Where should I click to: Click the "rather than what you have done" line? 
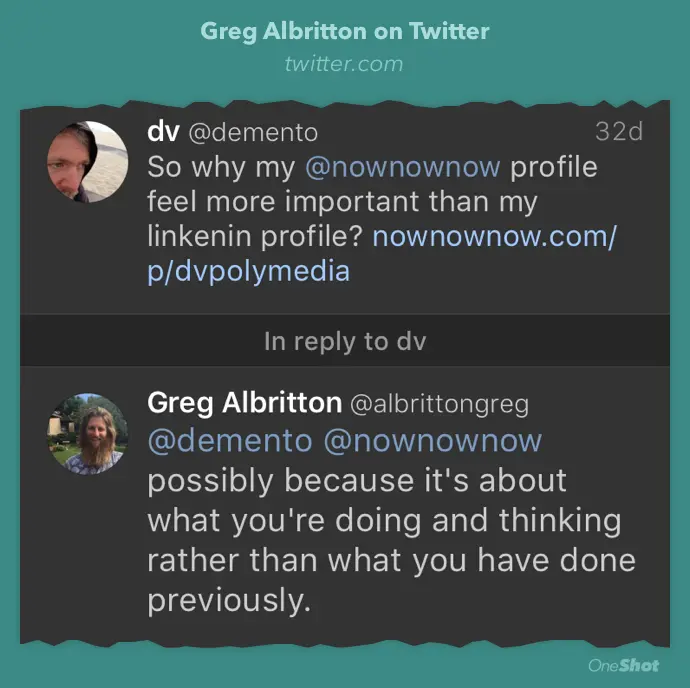pyautogui.click(x=391, y=560)
